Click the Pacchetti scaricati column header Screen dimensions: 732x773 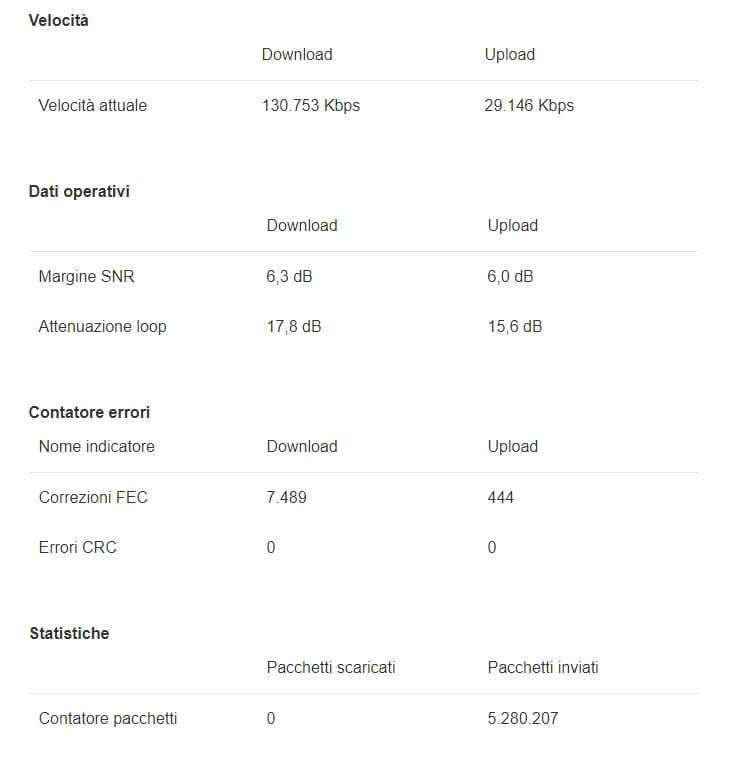point(331,667)
